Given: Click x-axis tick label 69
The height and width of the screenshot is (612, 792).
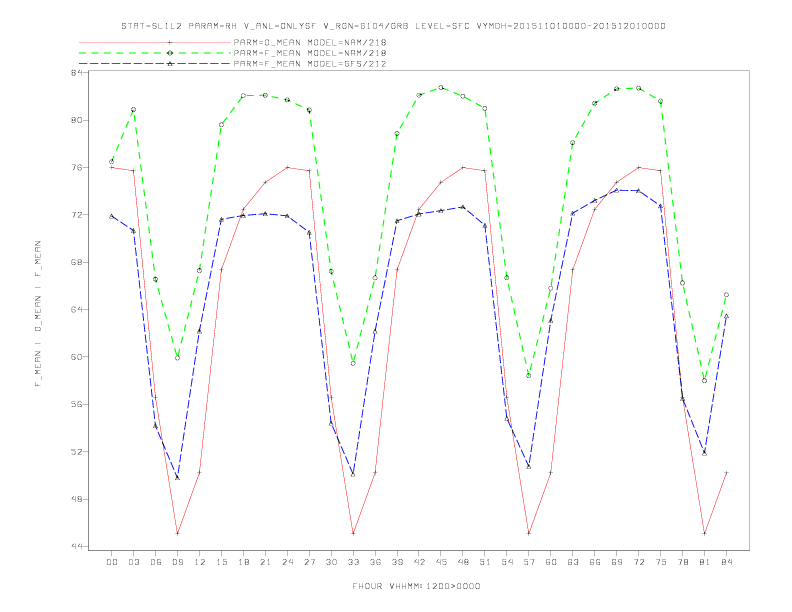Looking at the screenshot, I should (x=617, y=562).
